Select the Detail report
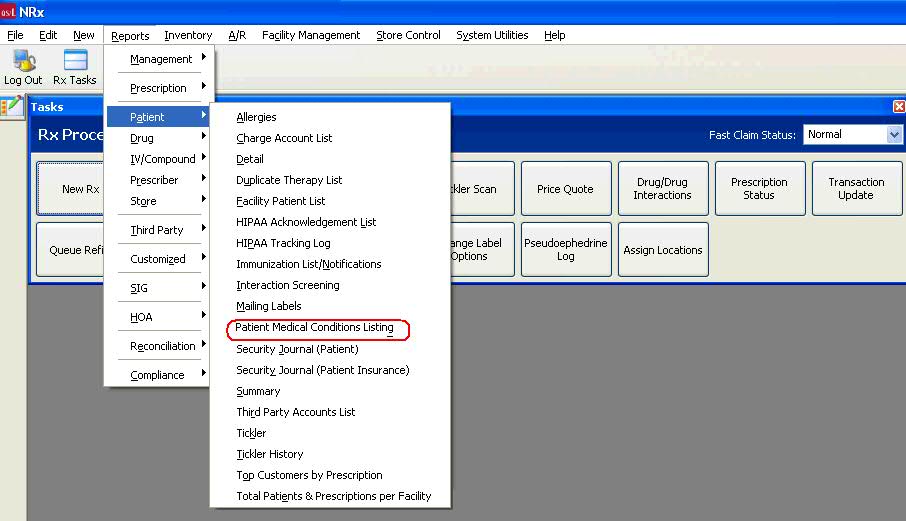This screenshot has height=521, width=906. click(330, 159)
